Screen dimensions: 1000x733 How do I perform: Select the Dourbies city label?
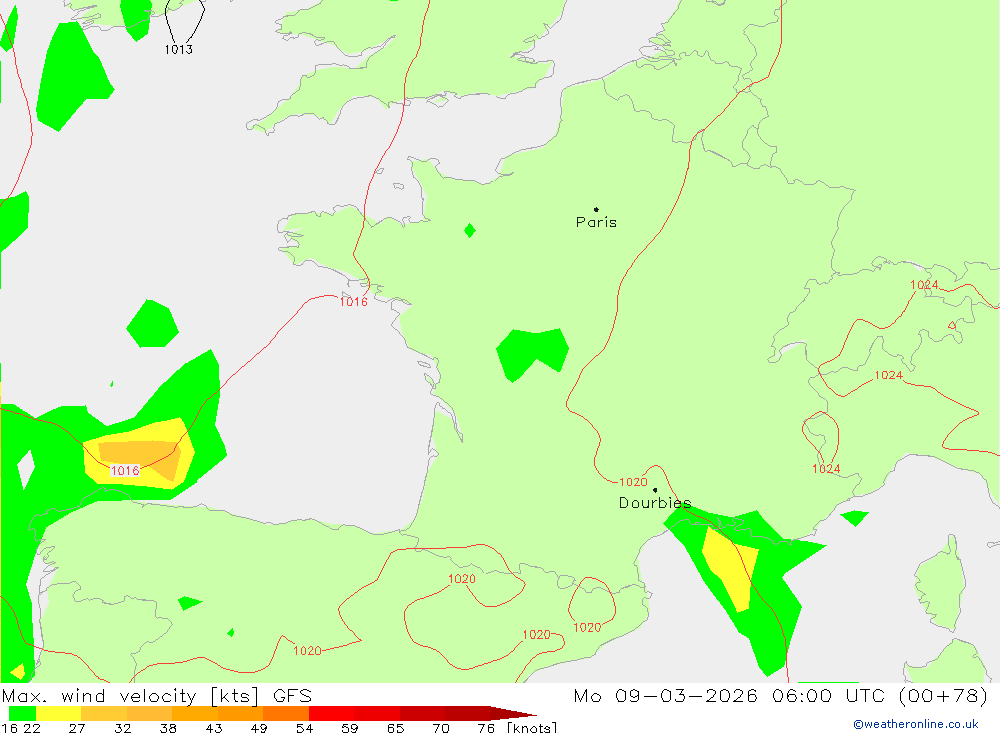point(655,503)
